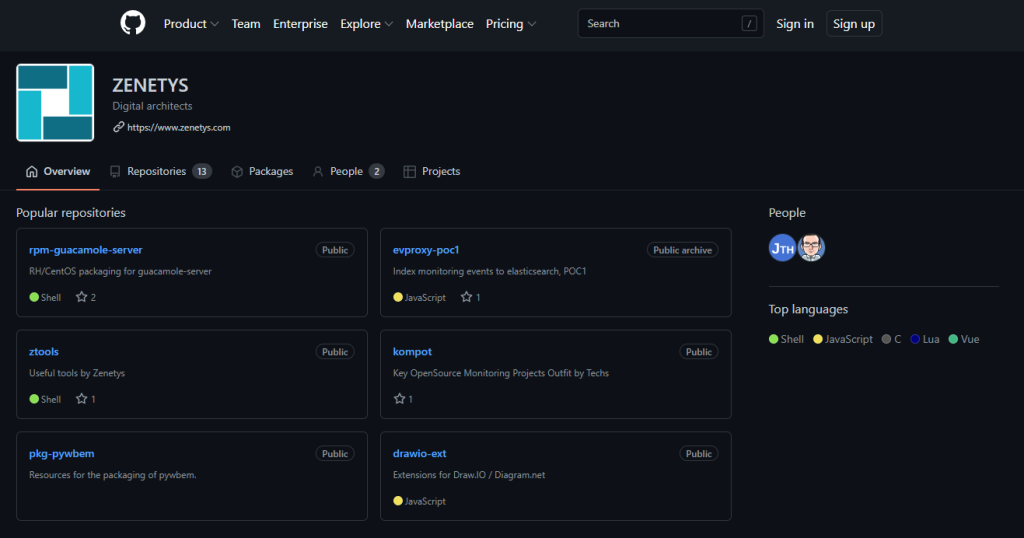The width and height of the screenshot is (1024, 538).
Task: Go to the Projects tab
Action: 432,172
